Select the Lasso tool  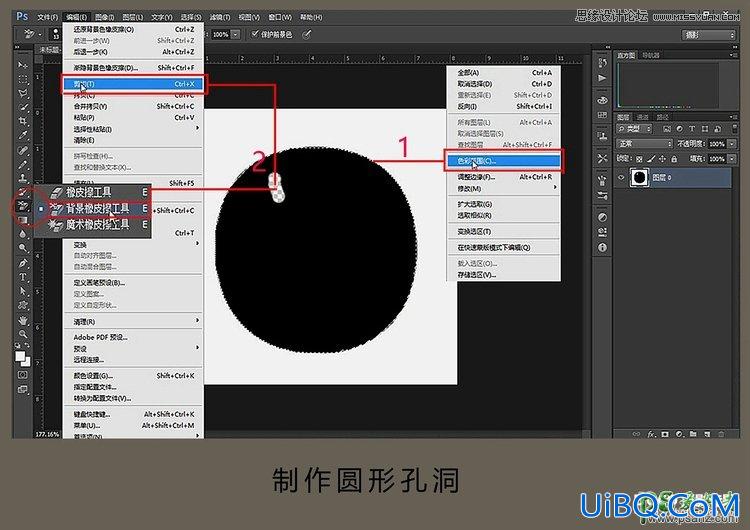pos(22,93)
